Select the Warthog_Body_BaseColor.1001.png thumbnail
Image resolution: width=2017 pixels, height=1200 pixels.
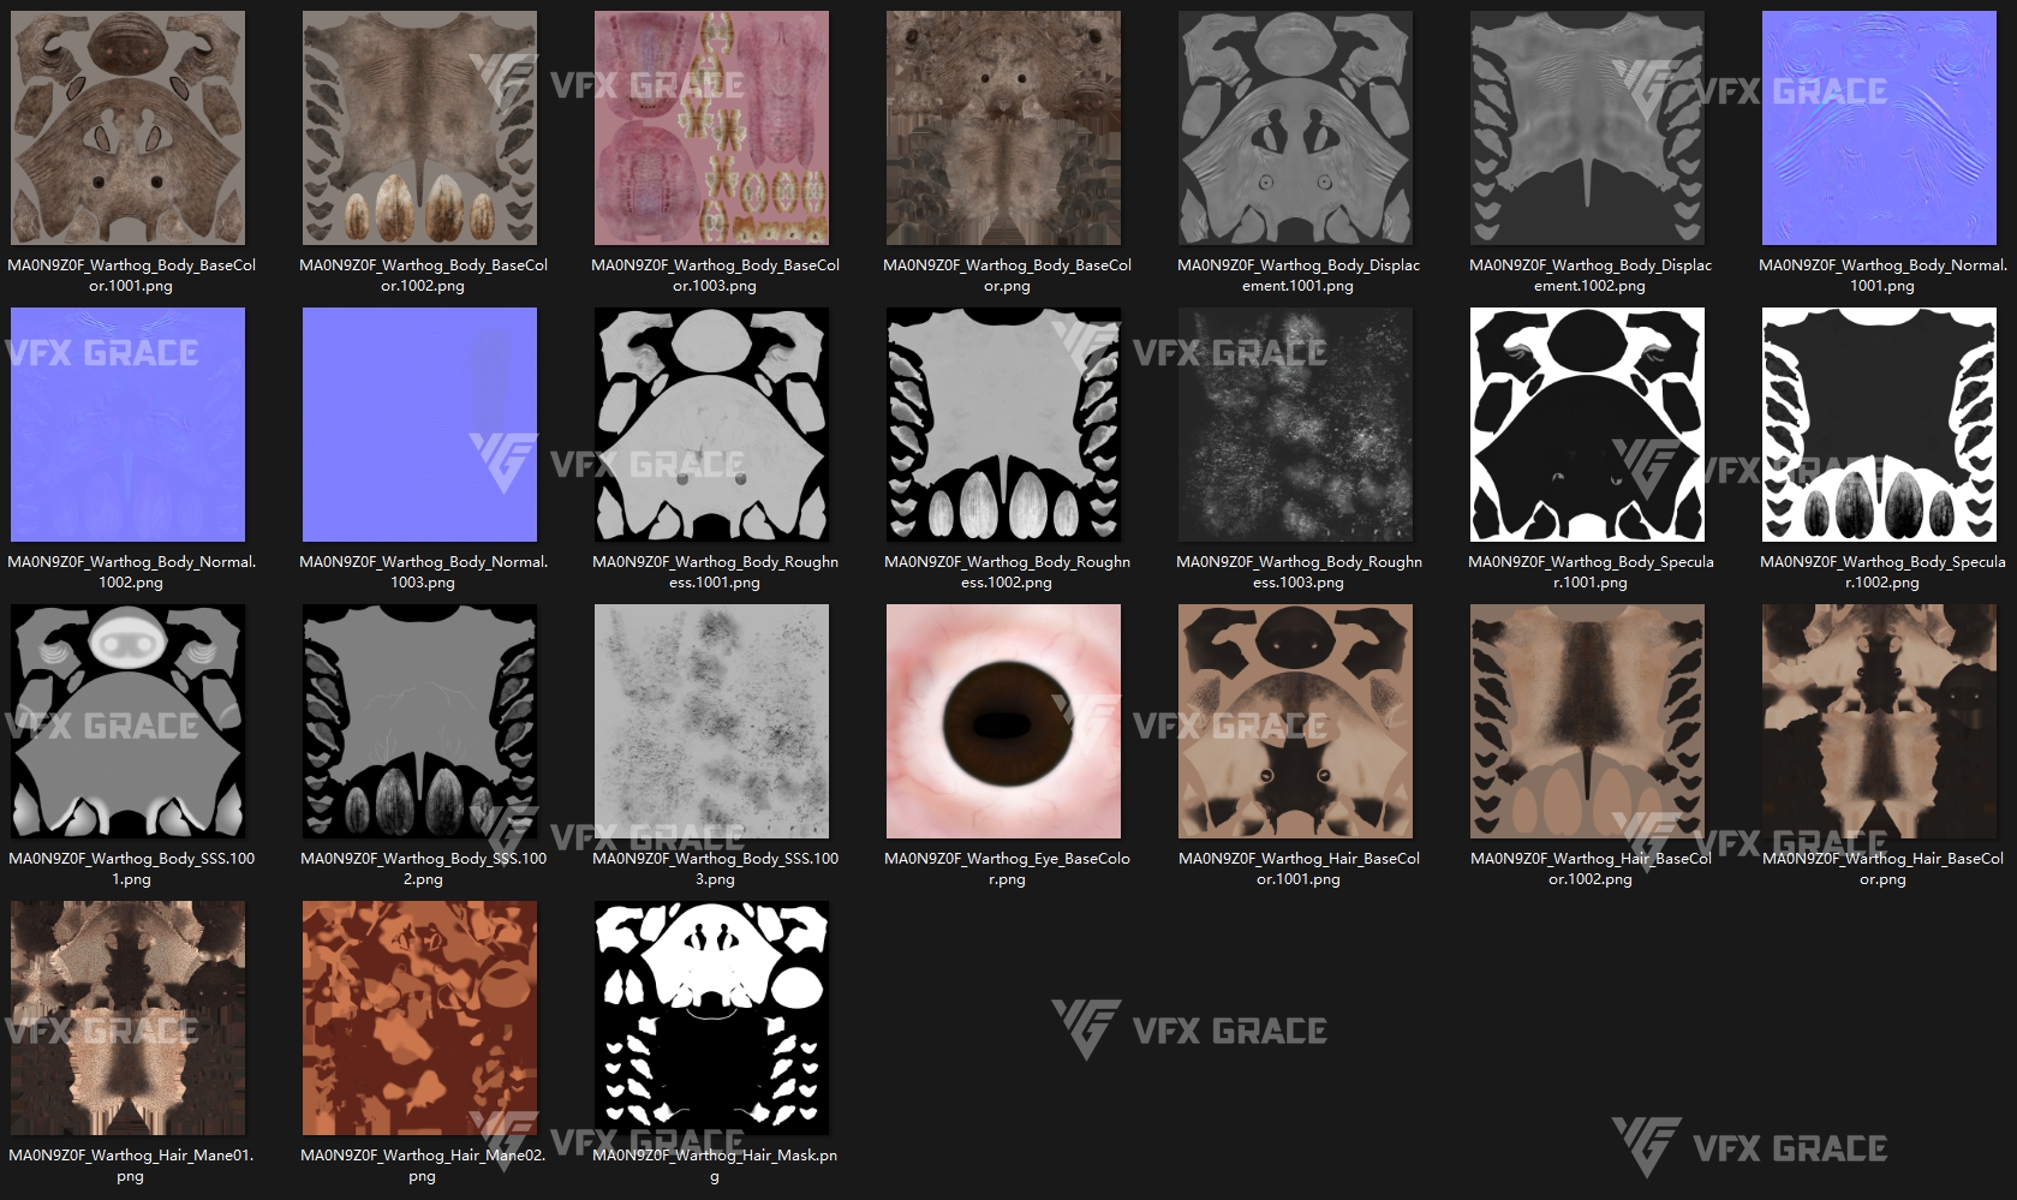[x=128, y=128]
